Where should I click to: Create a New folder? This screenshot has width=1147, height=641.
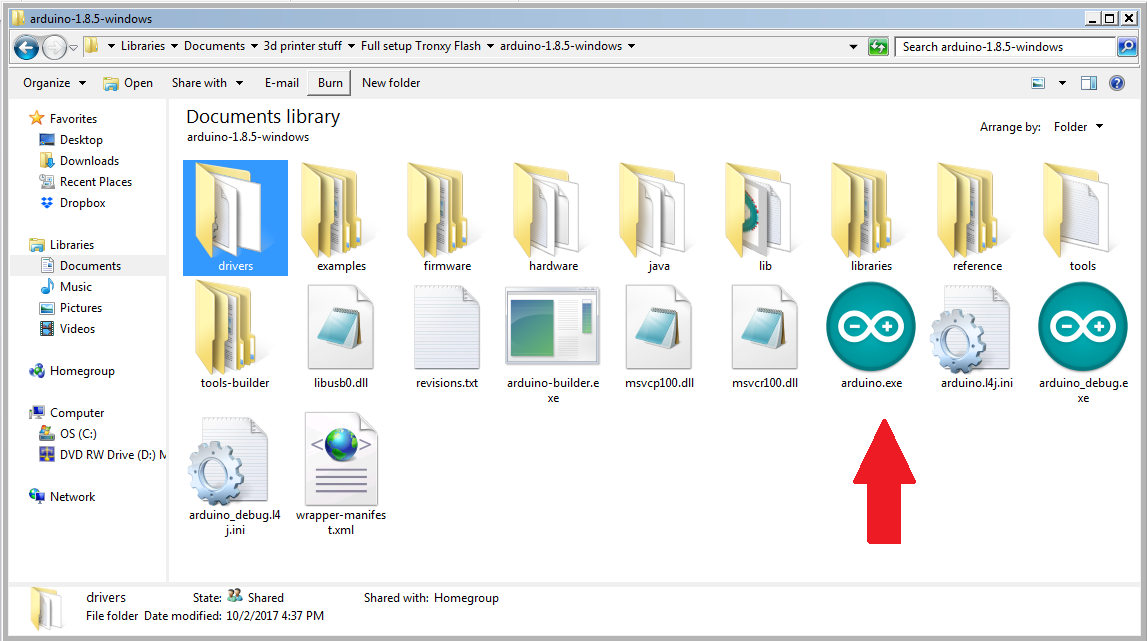tap(391, 83)
